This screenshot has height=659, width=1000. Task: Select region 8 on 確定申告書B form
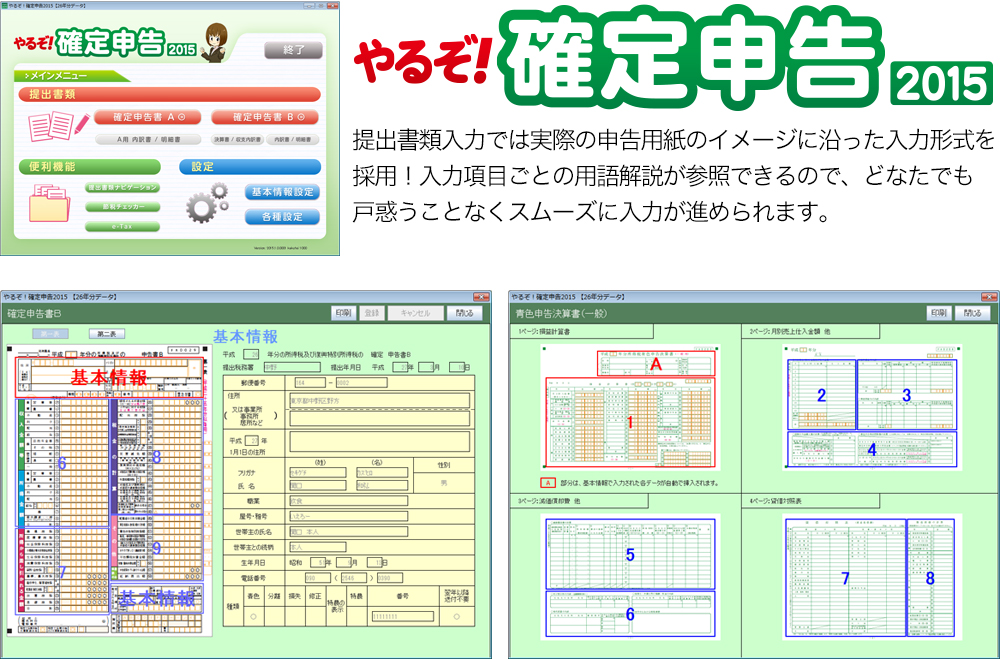coord(157,457)
